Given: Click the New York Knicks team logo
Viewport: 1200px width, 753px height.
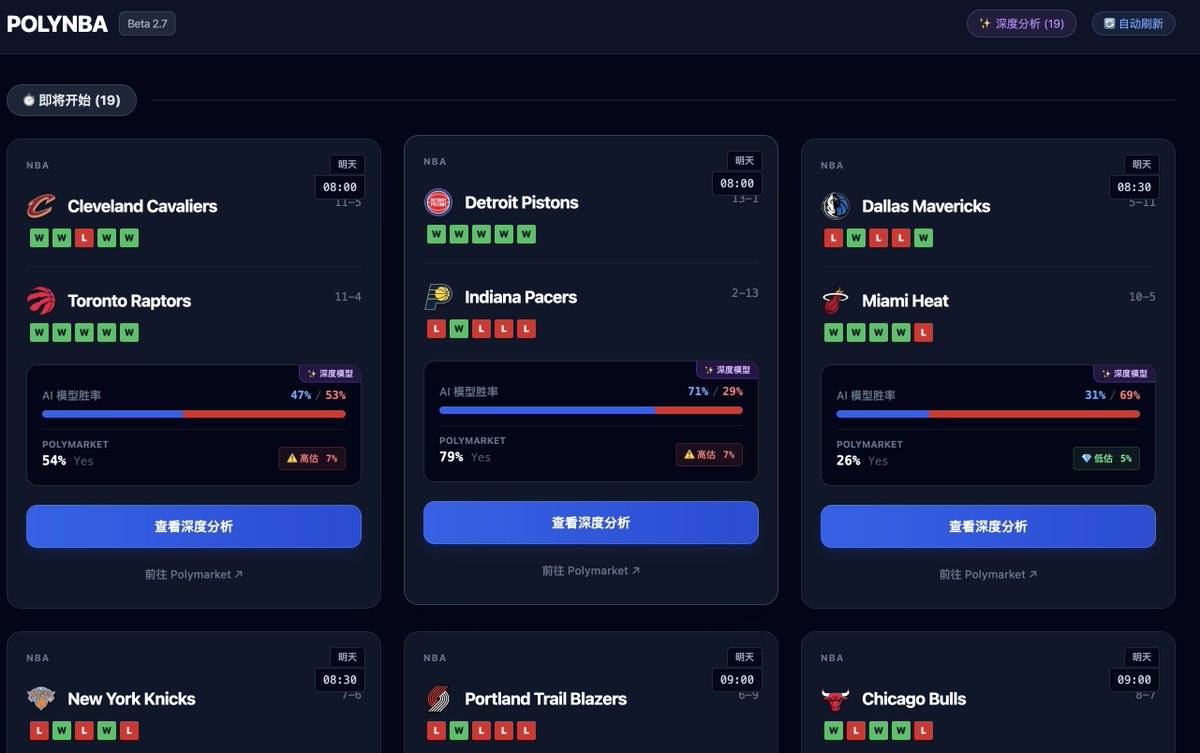Looking at the screenshot, I should click(40, 699).
